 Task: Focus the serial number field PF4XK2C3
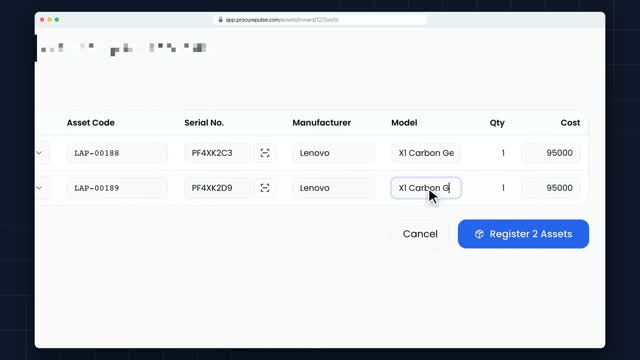[x=217, y=153]
